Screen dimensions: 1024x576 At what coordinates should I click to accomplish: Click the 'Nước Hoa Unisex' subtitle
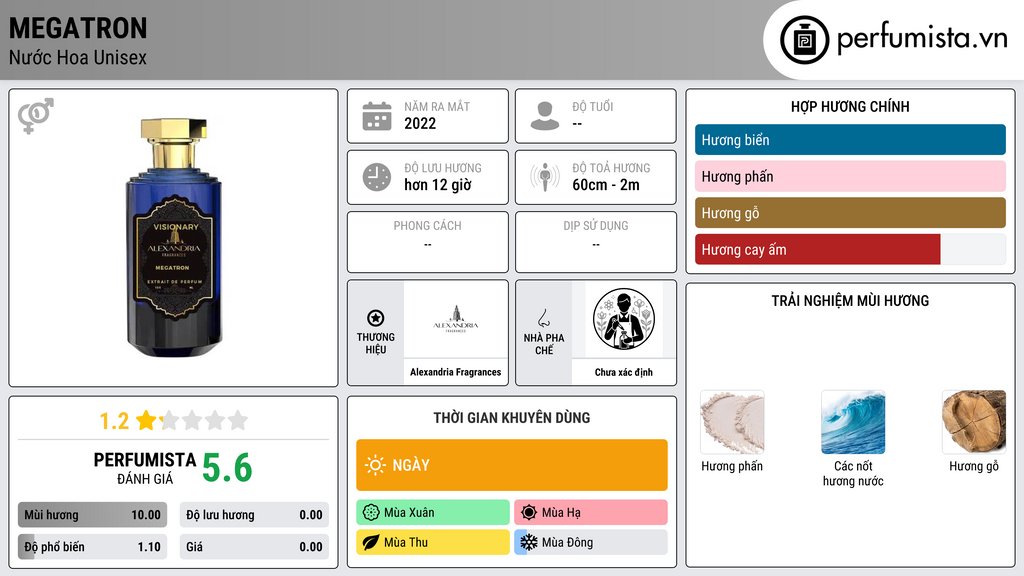pyautogui.click(x=78, y=57)
